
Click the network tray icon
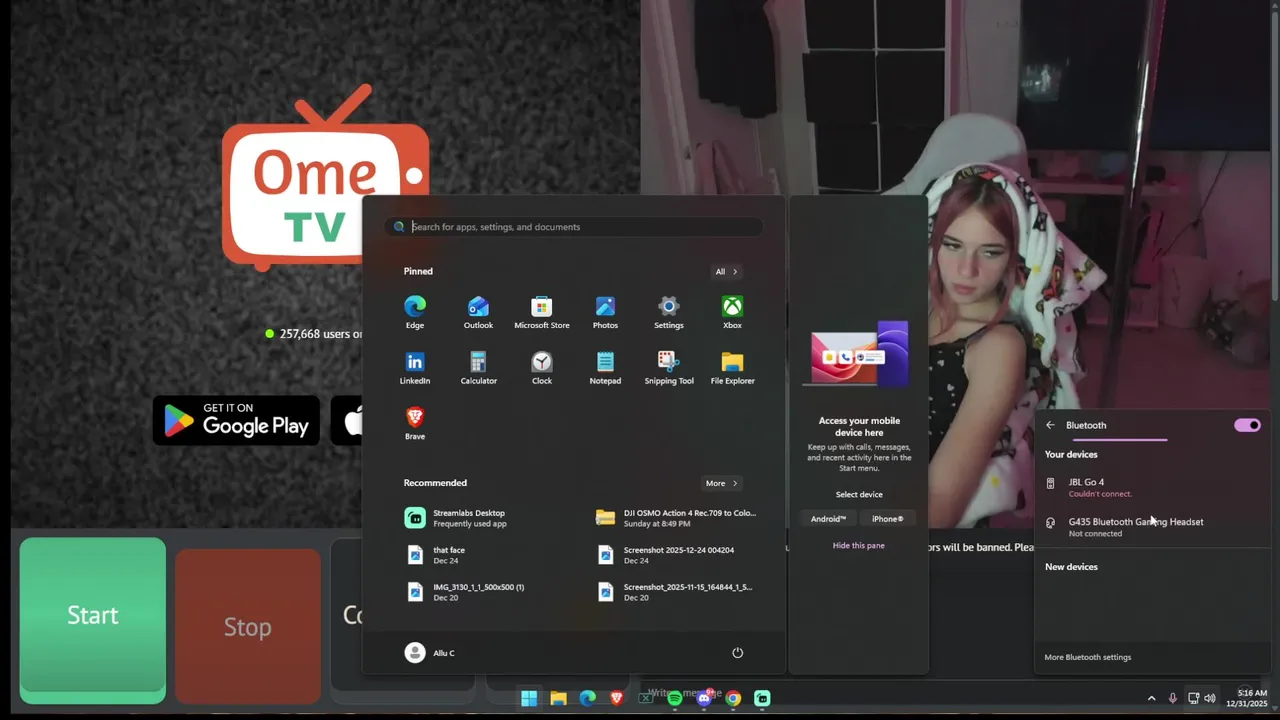coord(1193,698)
